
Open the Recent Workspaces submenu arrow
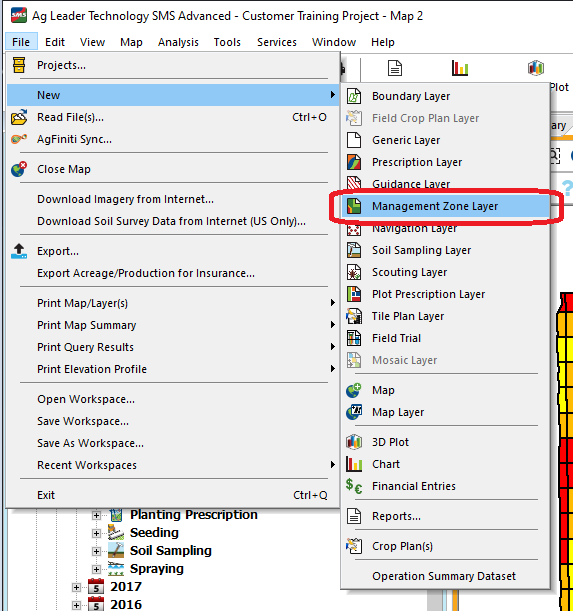332,464
